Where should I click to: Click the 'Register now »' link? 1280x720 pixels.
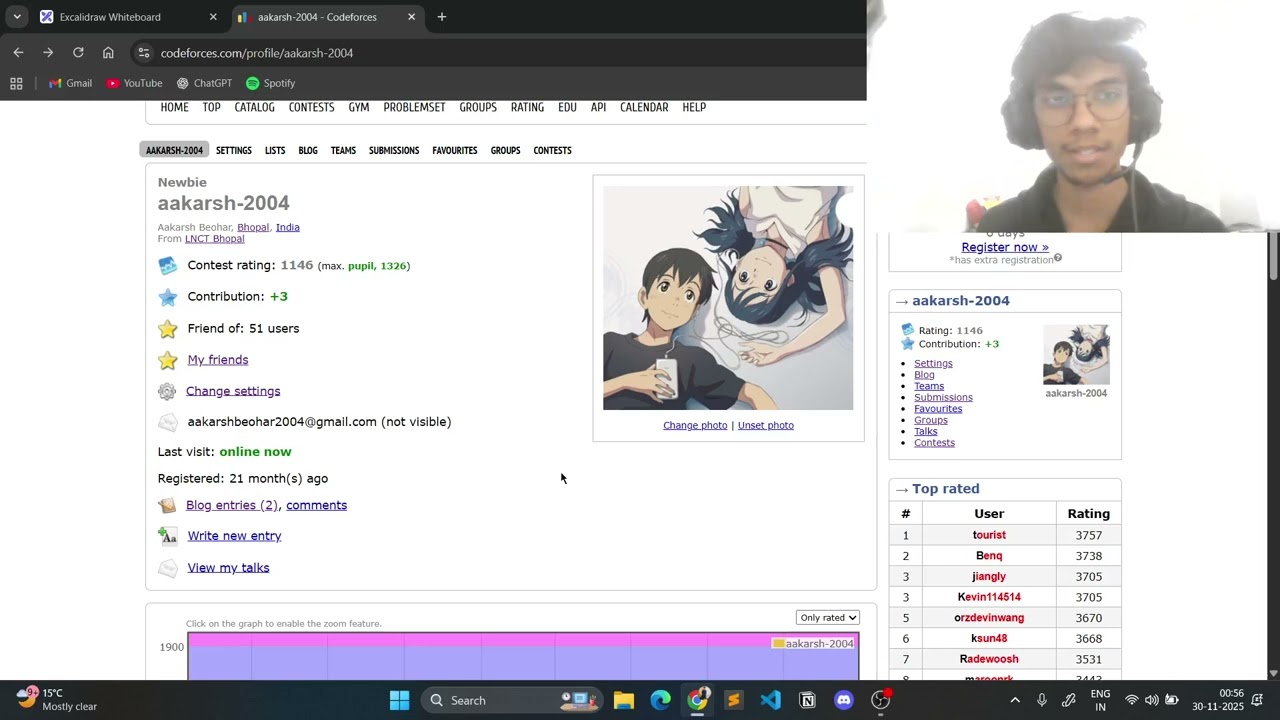[x=1005, y=247]
